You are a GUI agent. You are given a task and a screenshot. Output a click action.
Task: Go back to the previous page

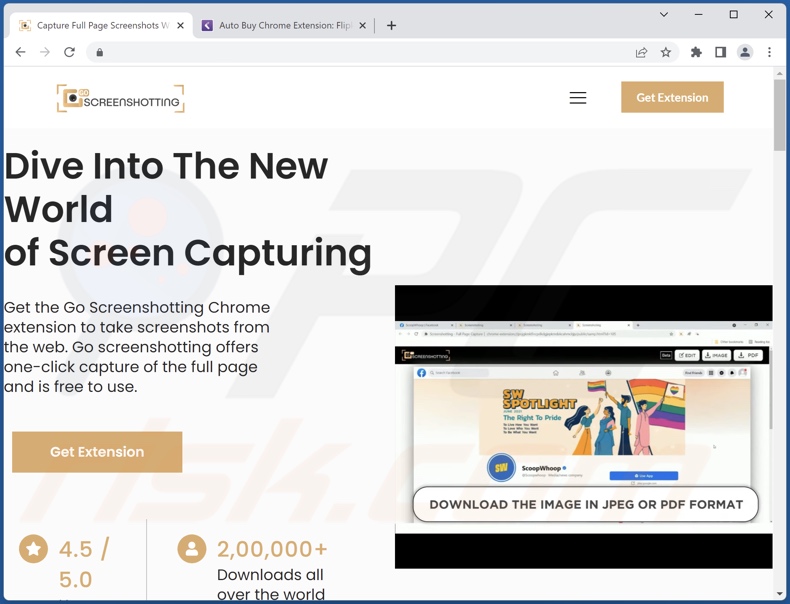[x=21, y=52]
